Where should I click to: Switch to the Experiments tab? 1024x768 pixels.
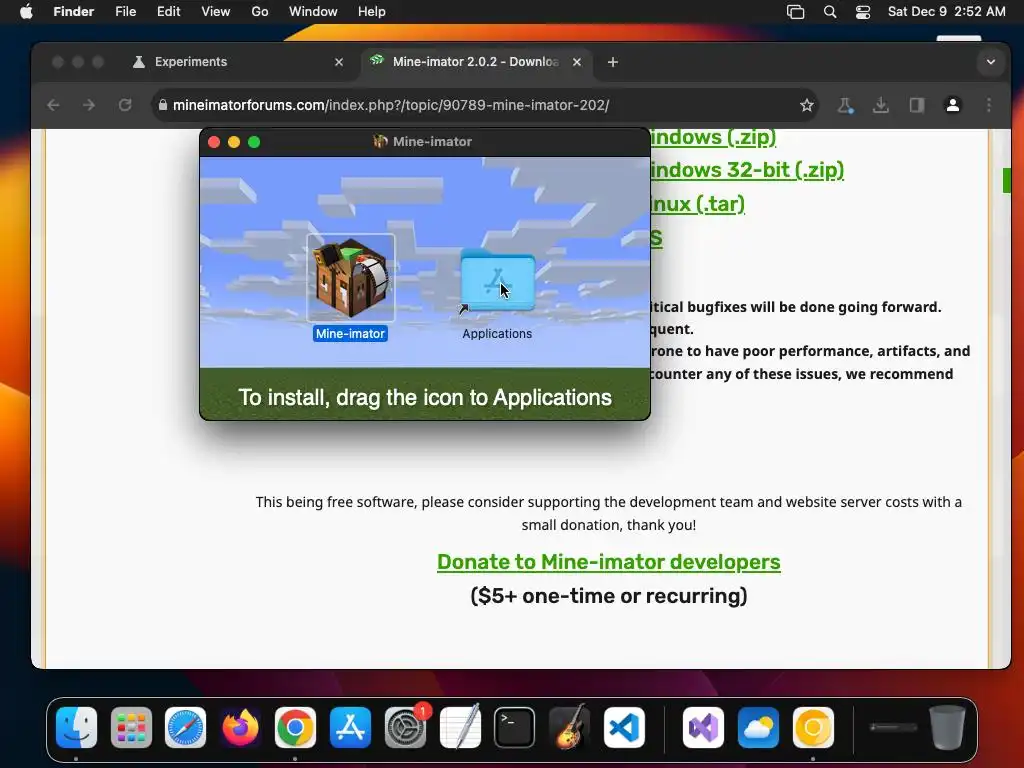coord(238,62)
